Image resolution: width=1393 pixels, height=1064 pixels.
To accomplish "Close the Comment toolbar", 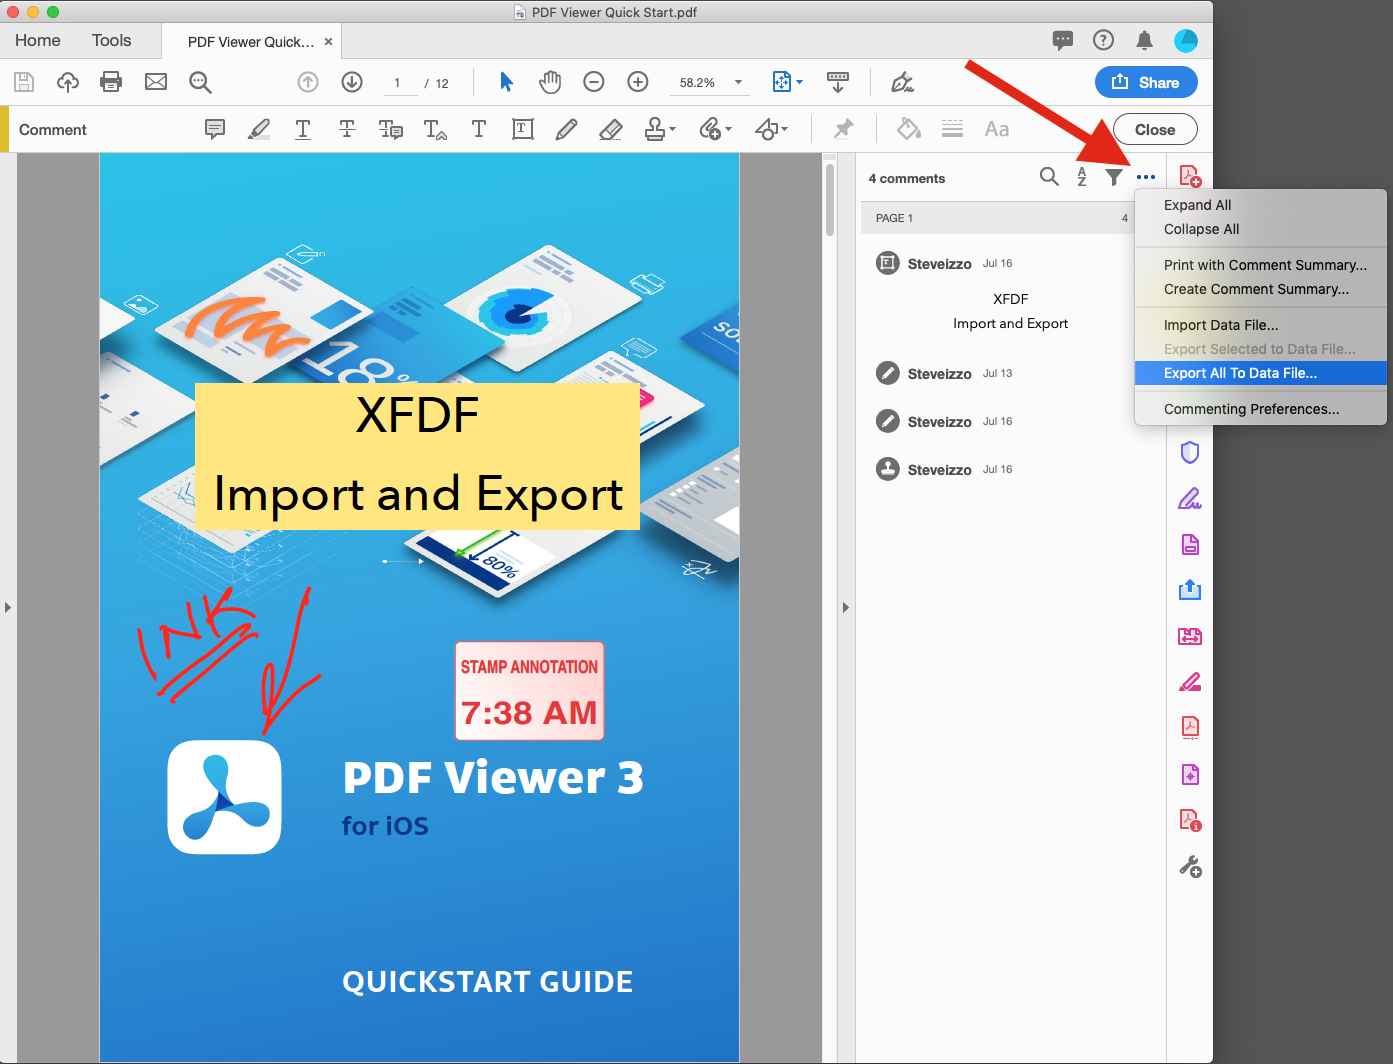I will (1154, 130).
